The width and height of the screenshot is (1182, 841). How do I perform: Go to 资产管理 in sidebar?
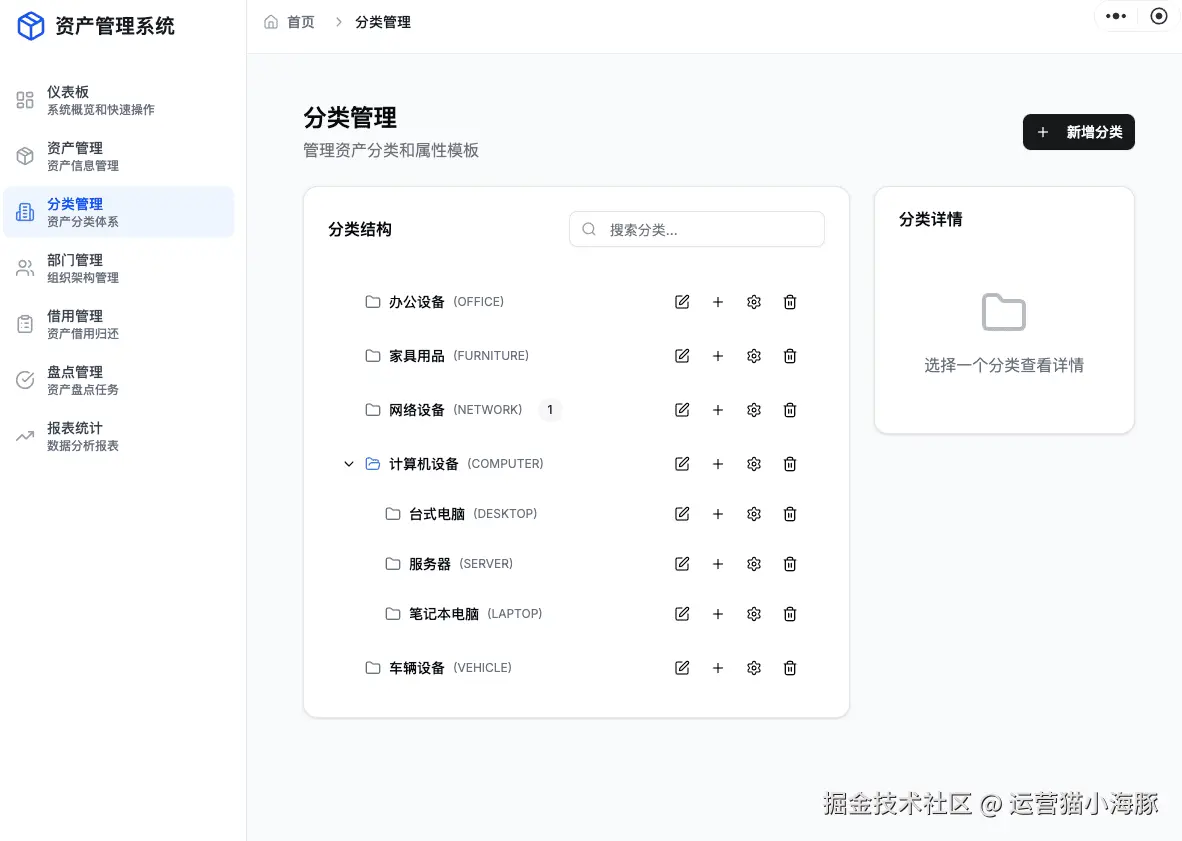[x=118, y=156]
